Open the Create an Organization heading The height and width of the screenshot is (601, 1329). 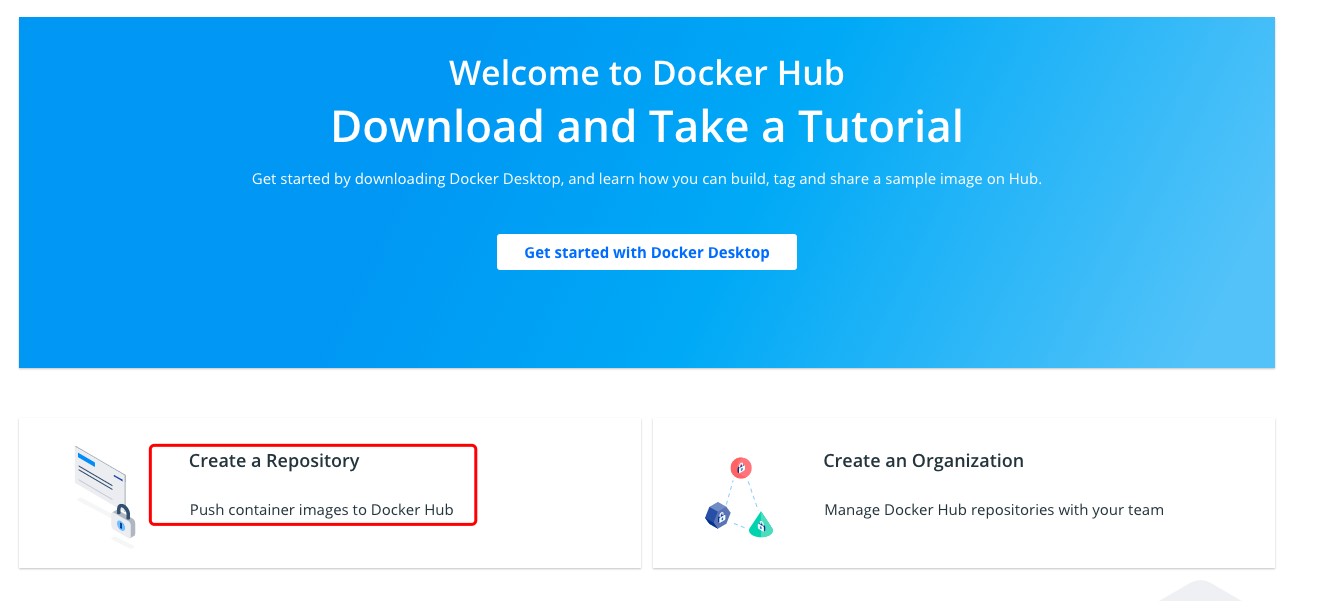tap(923, 461)
